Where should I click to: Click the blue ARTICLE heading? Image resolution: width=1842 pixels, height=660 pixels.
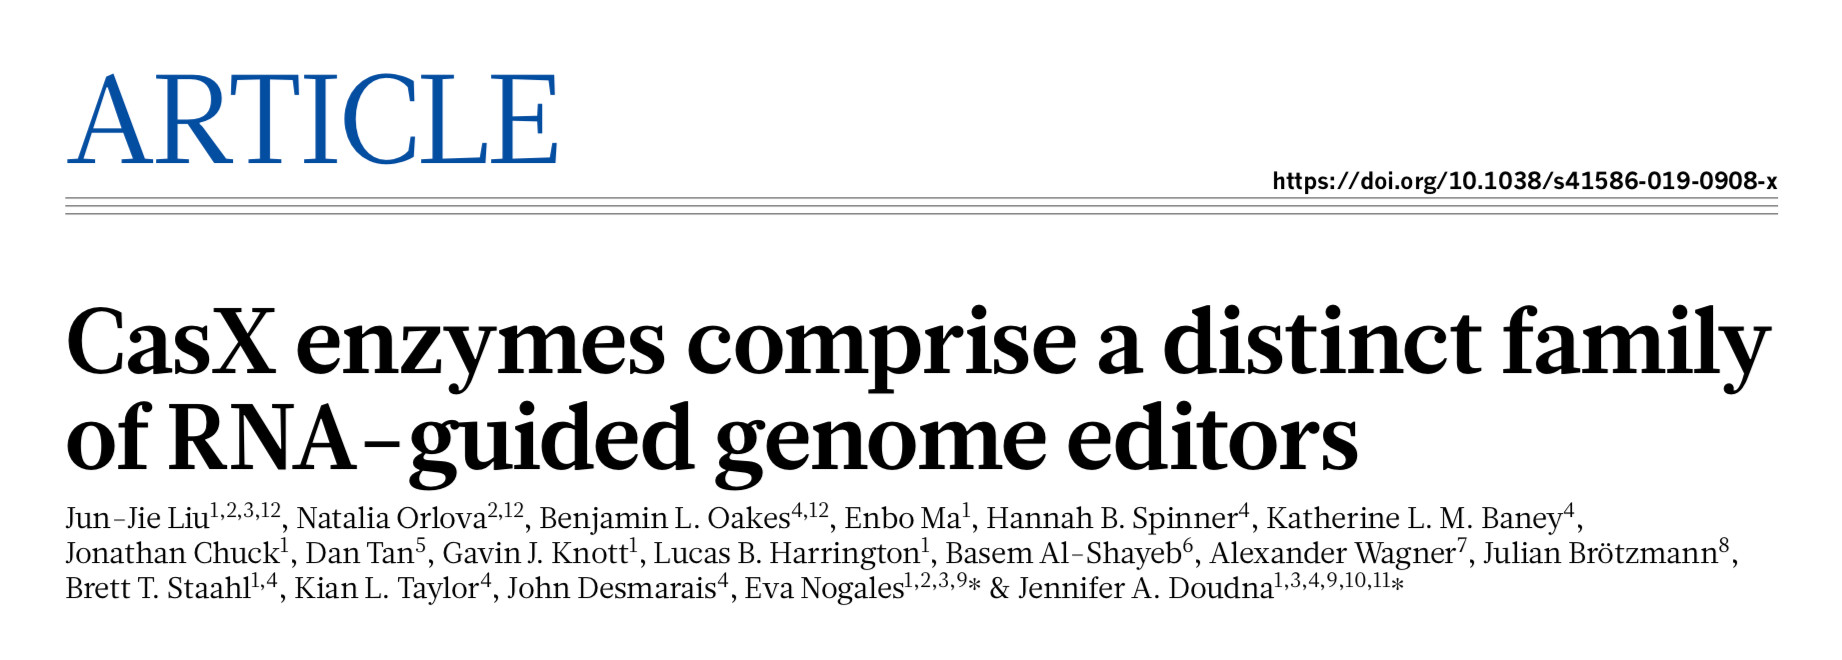coord(312,119)
